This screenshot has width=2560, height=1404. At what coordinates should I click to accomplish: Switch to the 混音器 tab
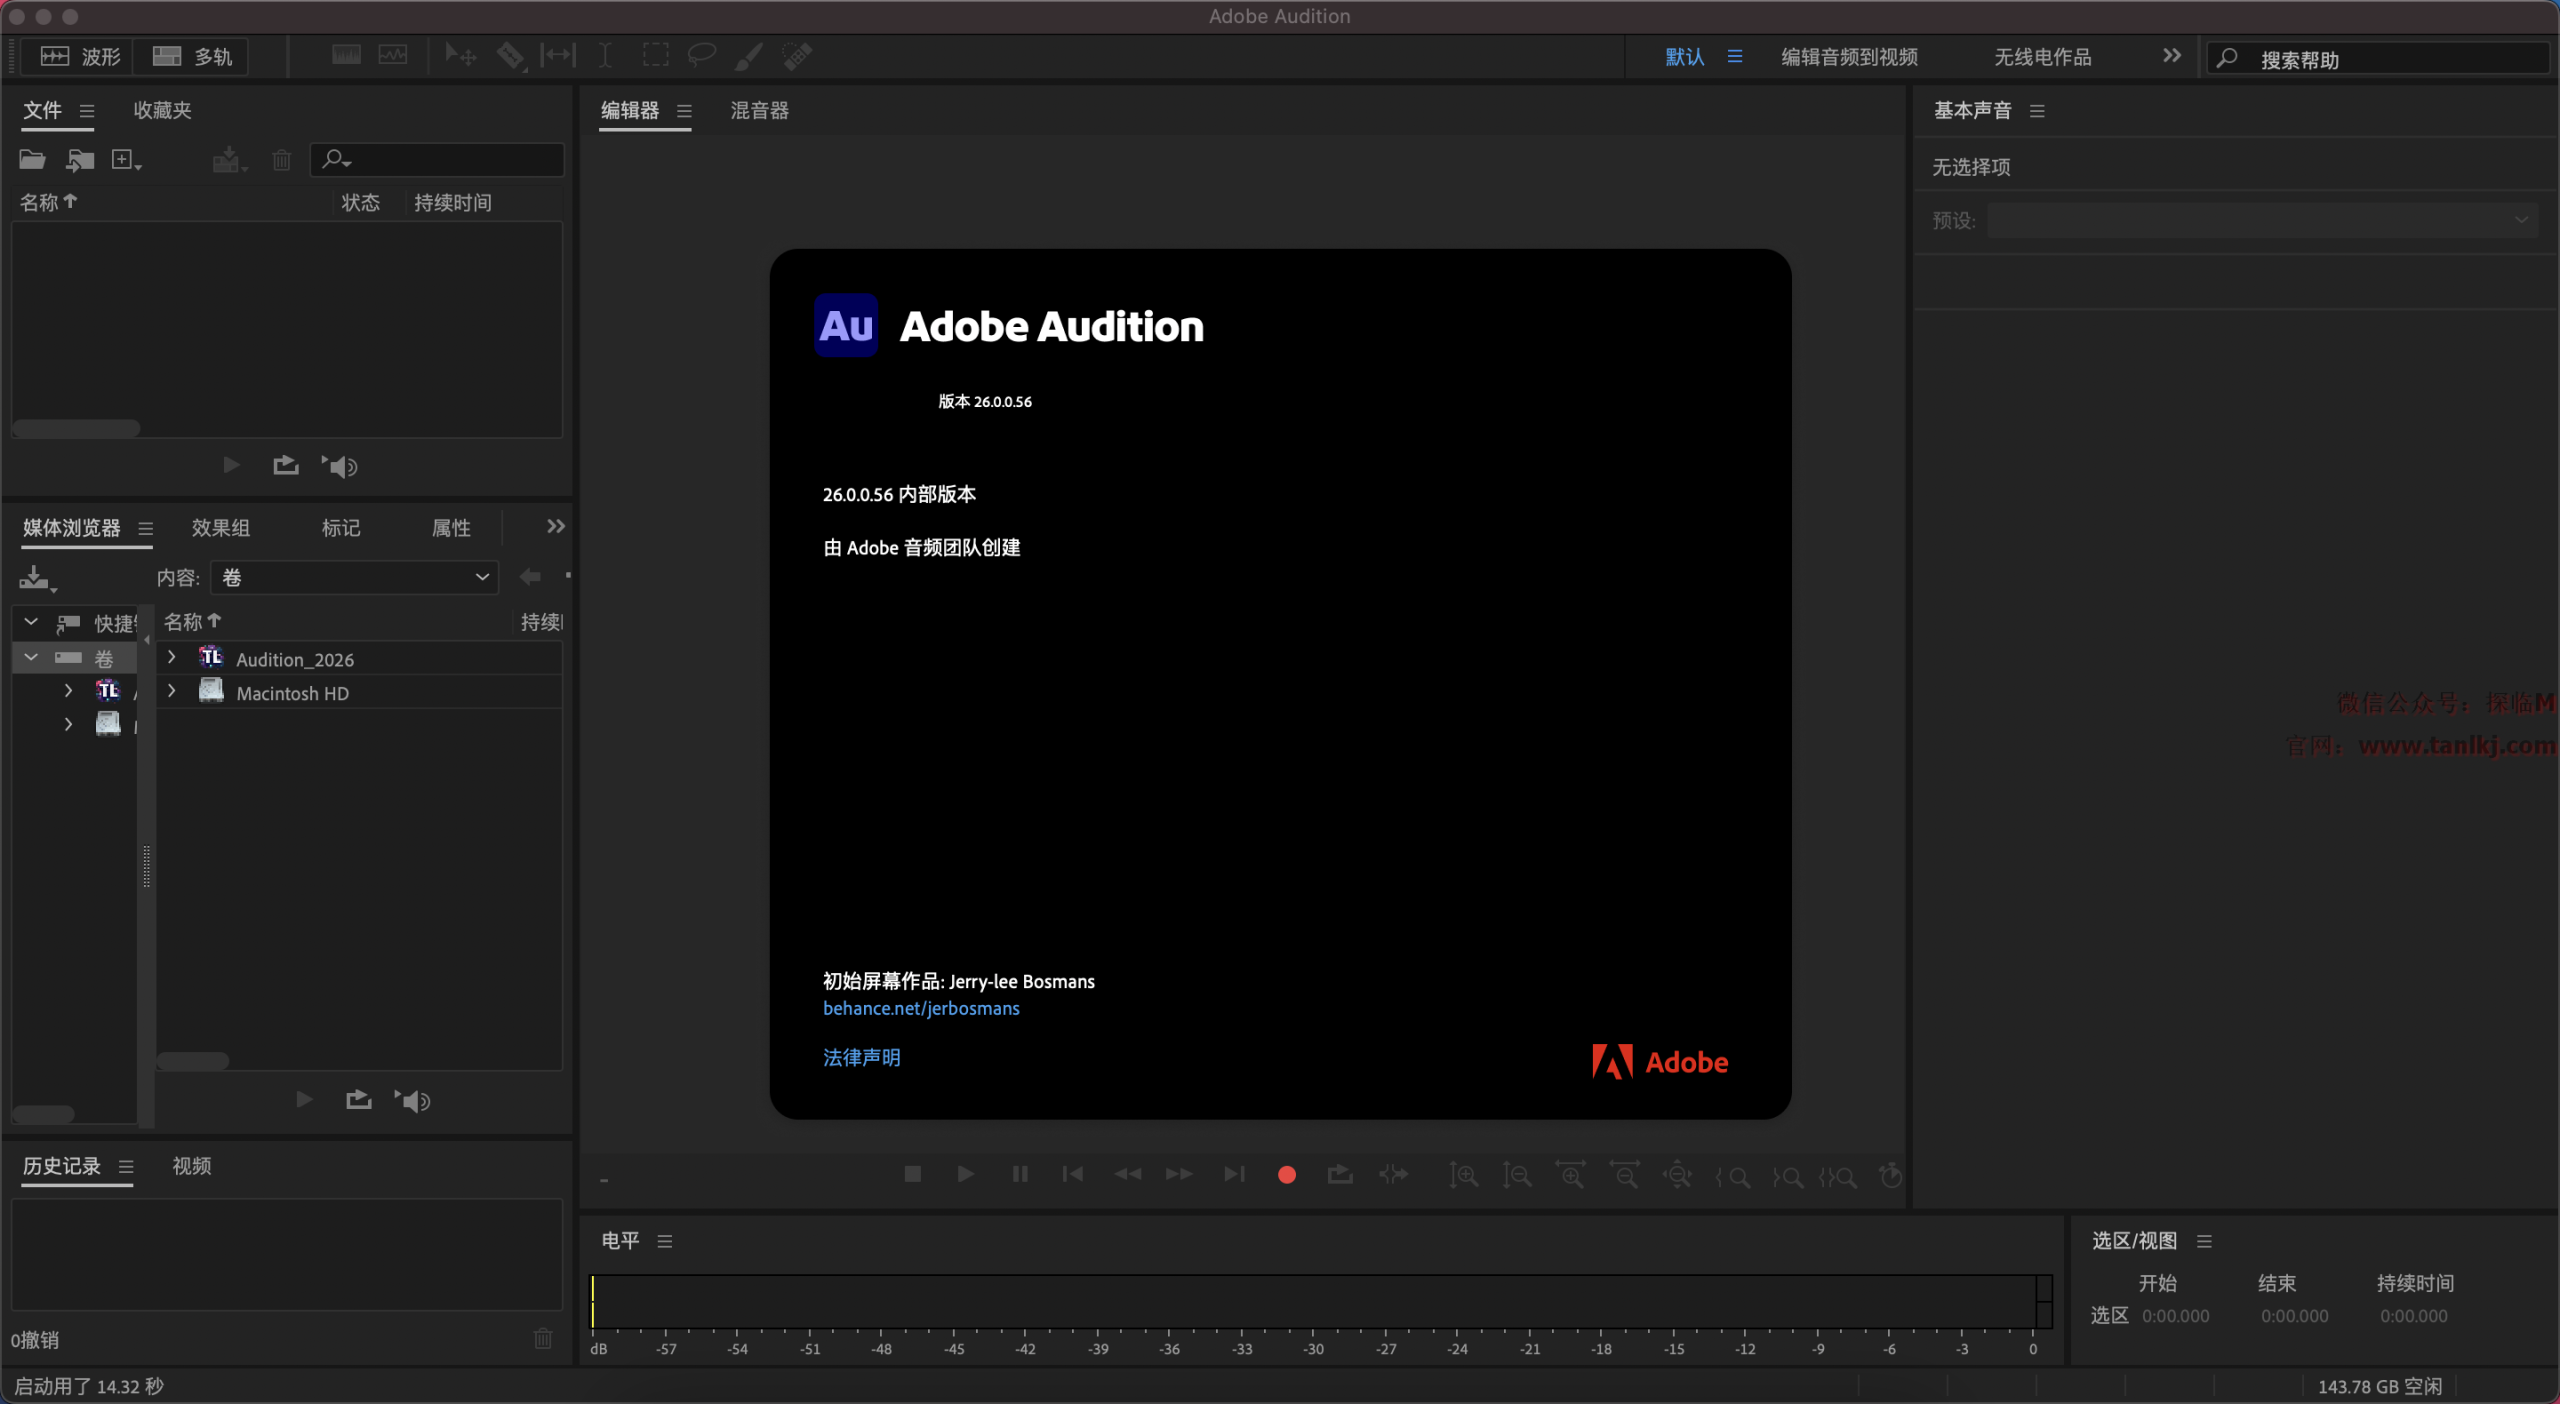[760, 110]
